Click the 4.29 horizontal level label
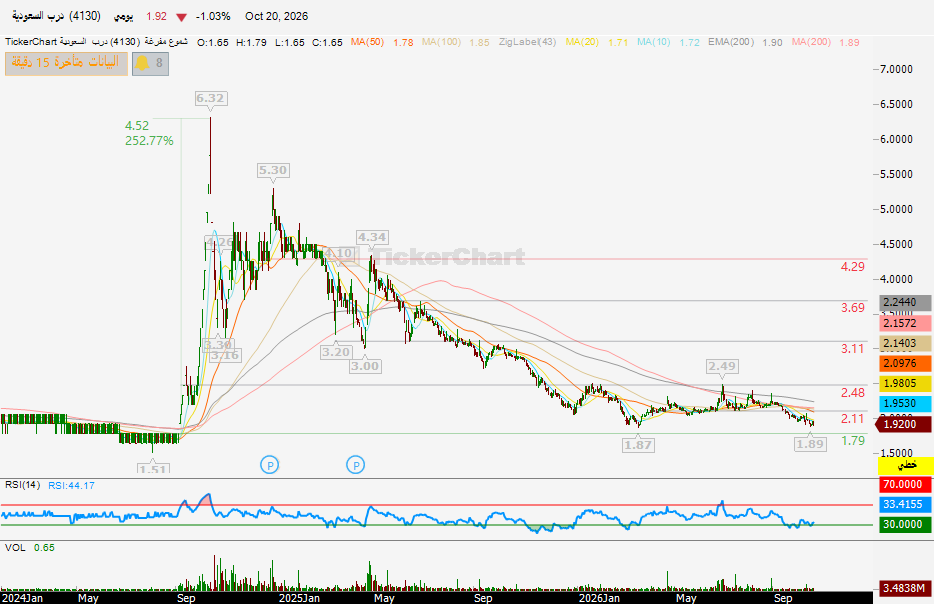This screenshot has height=604, width=934. click(x=852, y=267)
